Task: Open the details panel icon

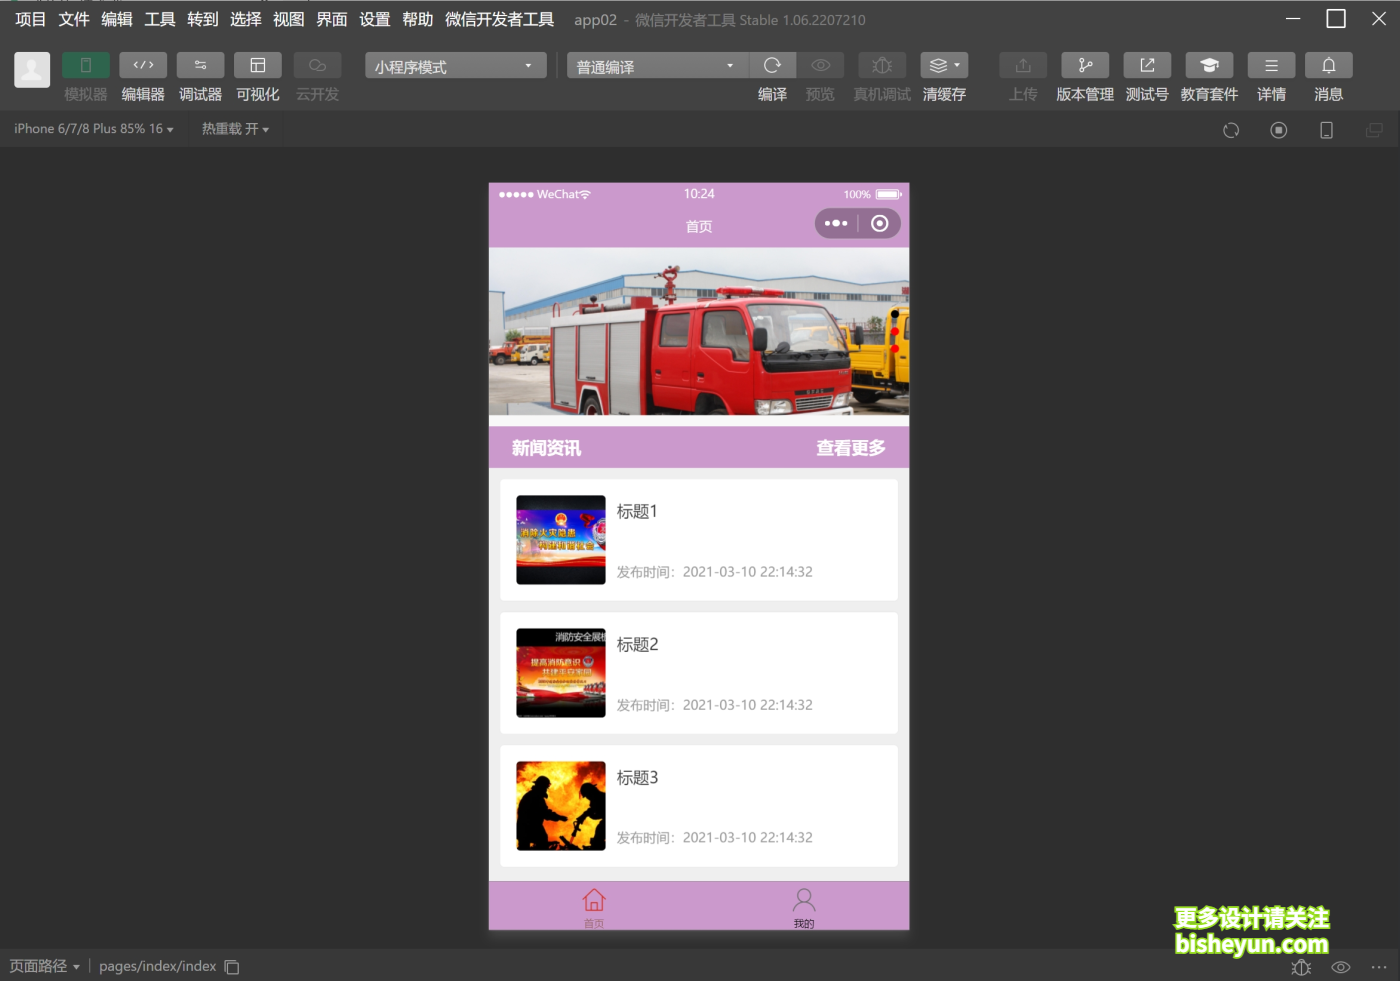Action: [1271, 66]
